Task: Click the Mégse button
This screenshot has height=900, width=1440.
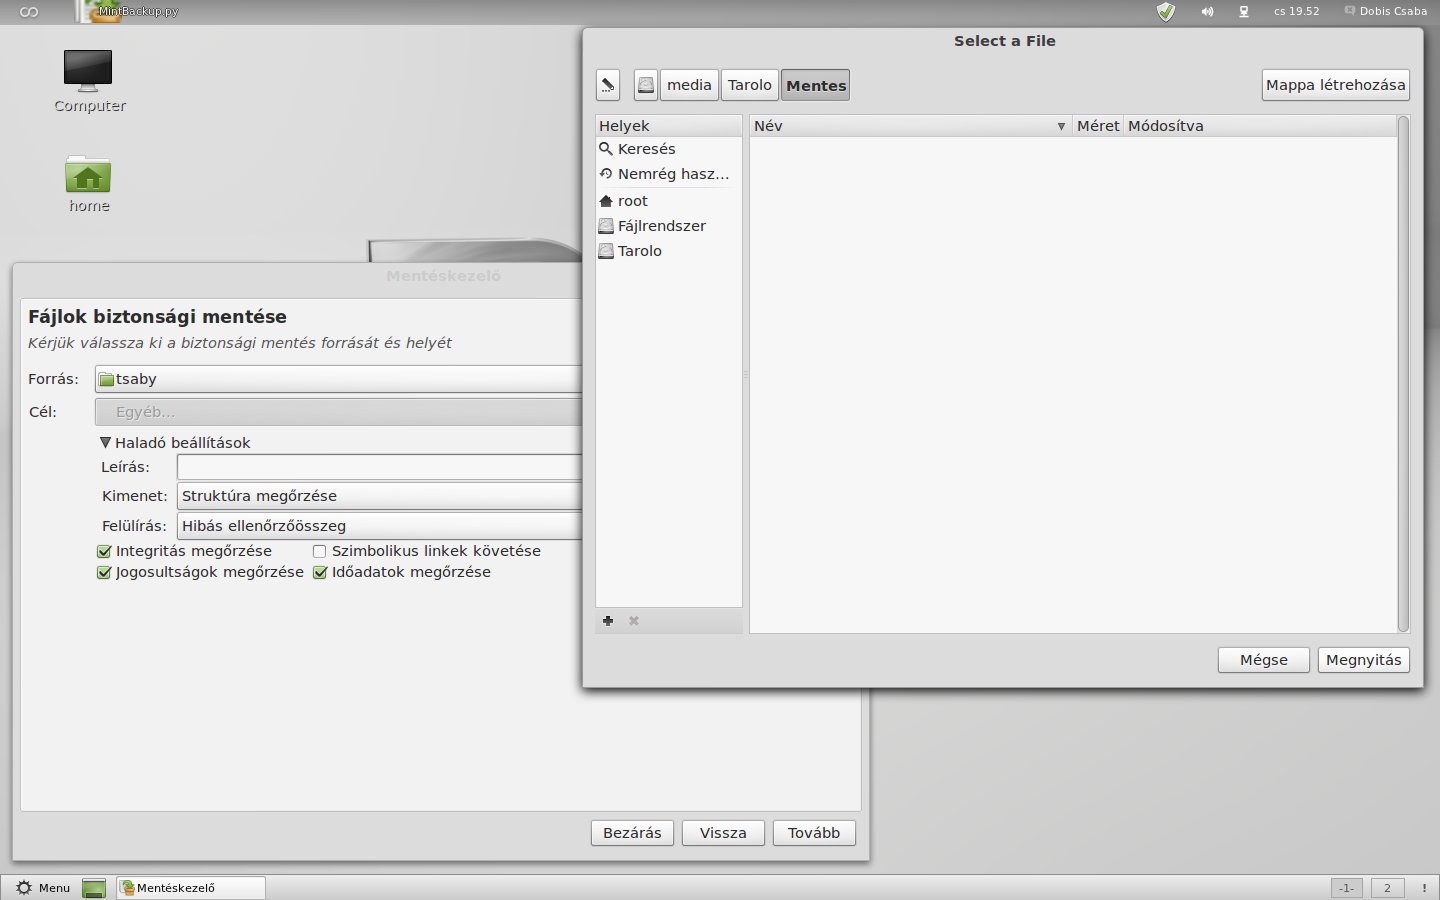Action: (x=1264, y=660)
